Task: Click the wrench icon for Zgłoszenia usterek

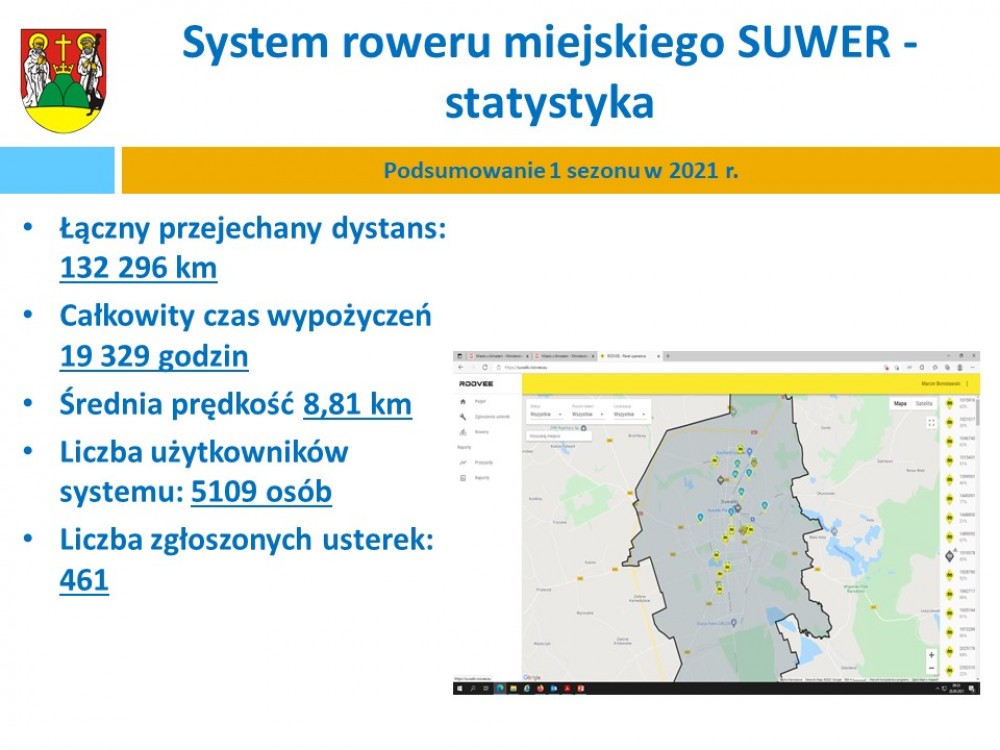Action: tap(462, 416)
